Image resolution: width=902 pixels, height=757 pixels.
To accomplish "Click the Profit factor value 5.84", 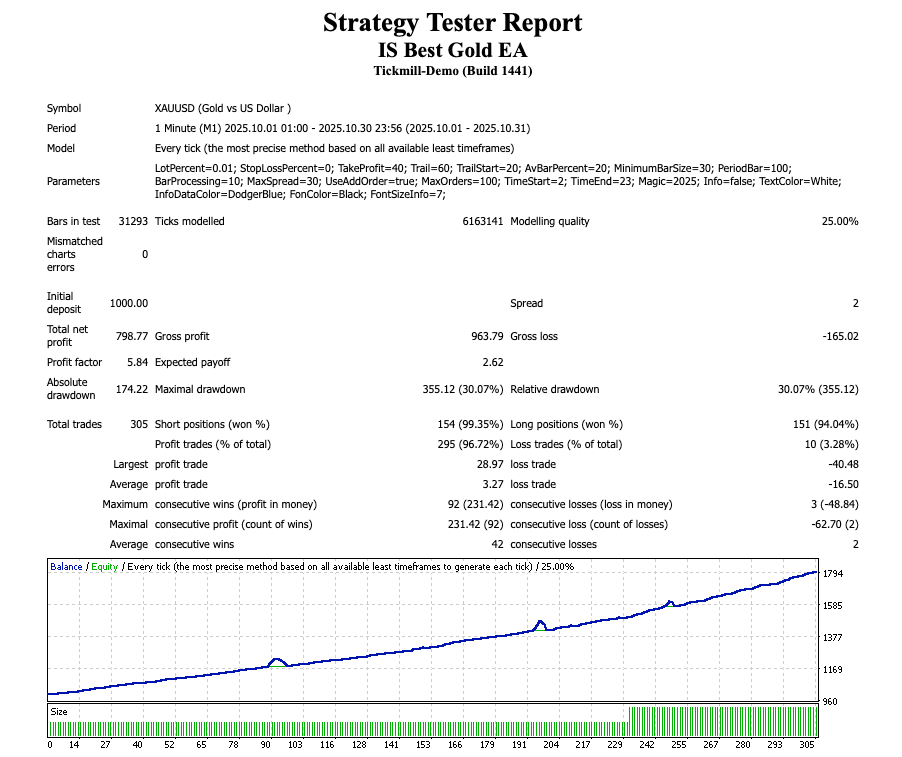I will click(136, 362).
